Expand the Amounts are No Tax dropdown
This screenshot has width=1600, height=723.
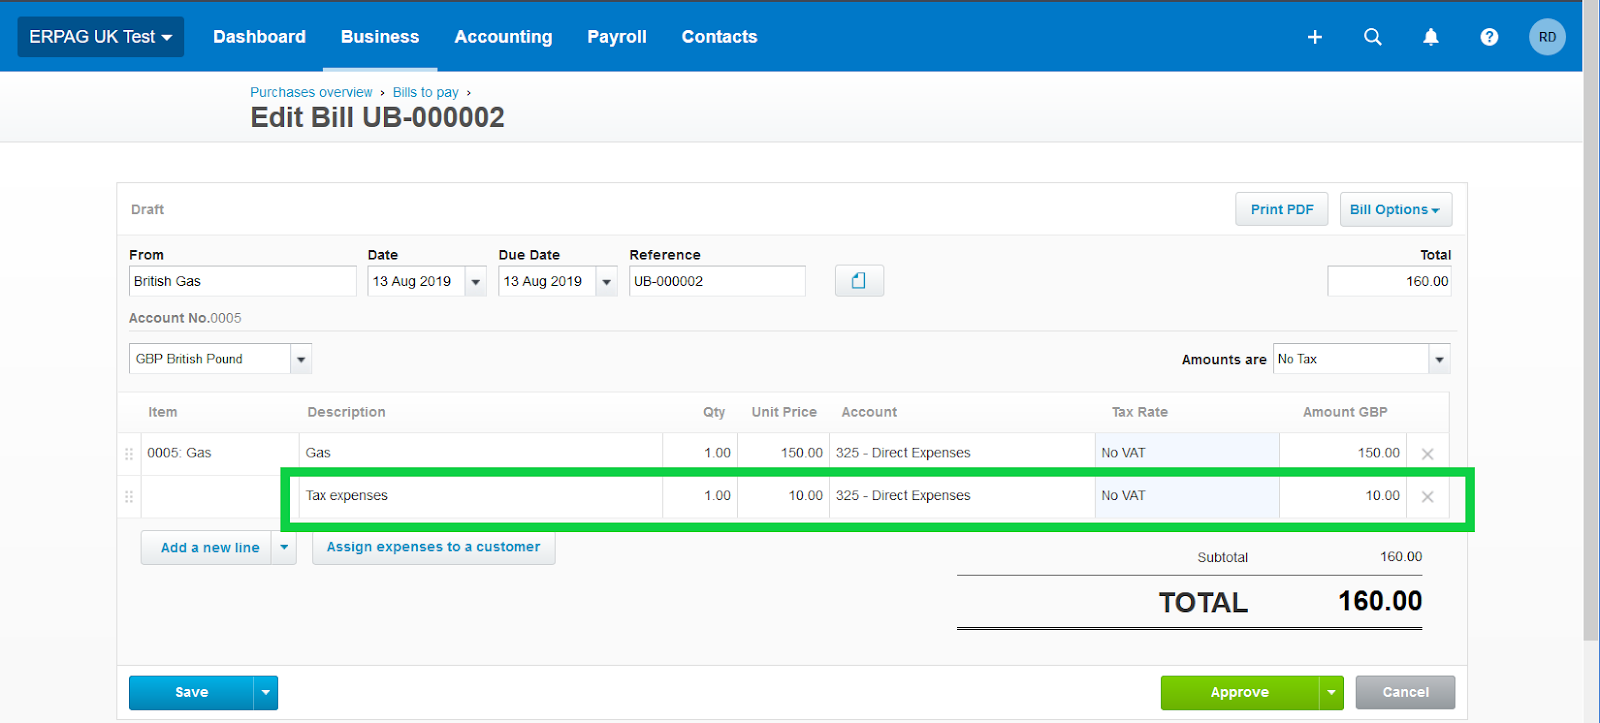tap(1439, 359)
